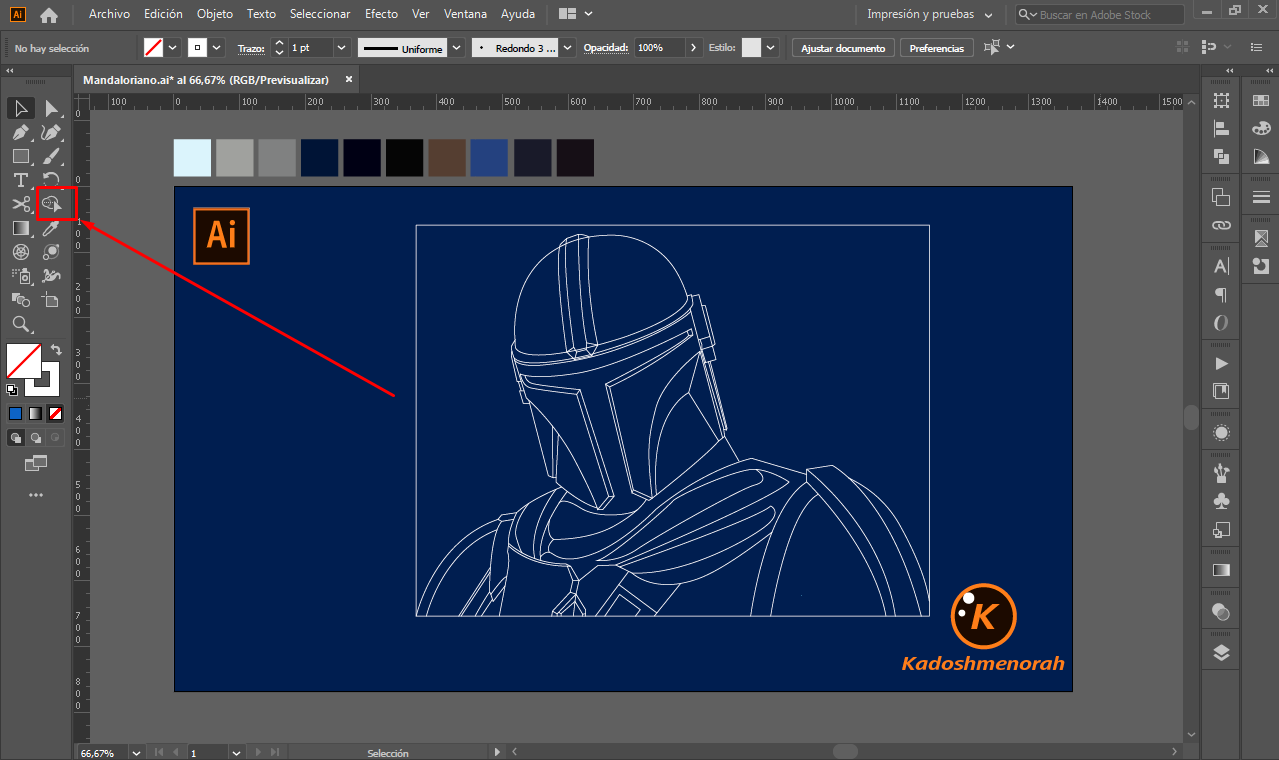The width and height of the screenshot is (1279, 760).
Task: Open the Edición menu
Action: (163, 15)
